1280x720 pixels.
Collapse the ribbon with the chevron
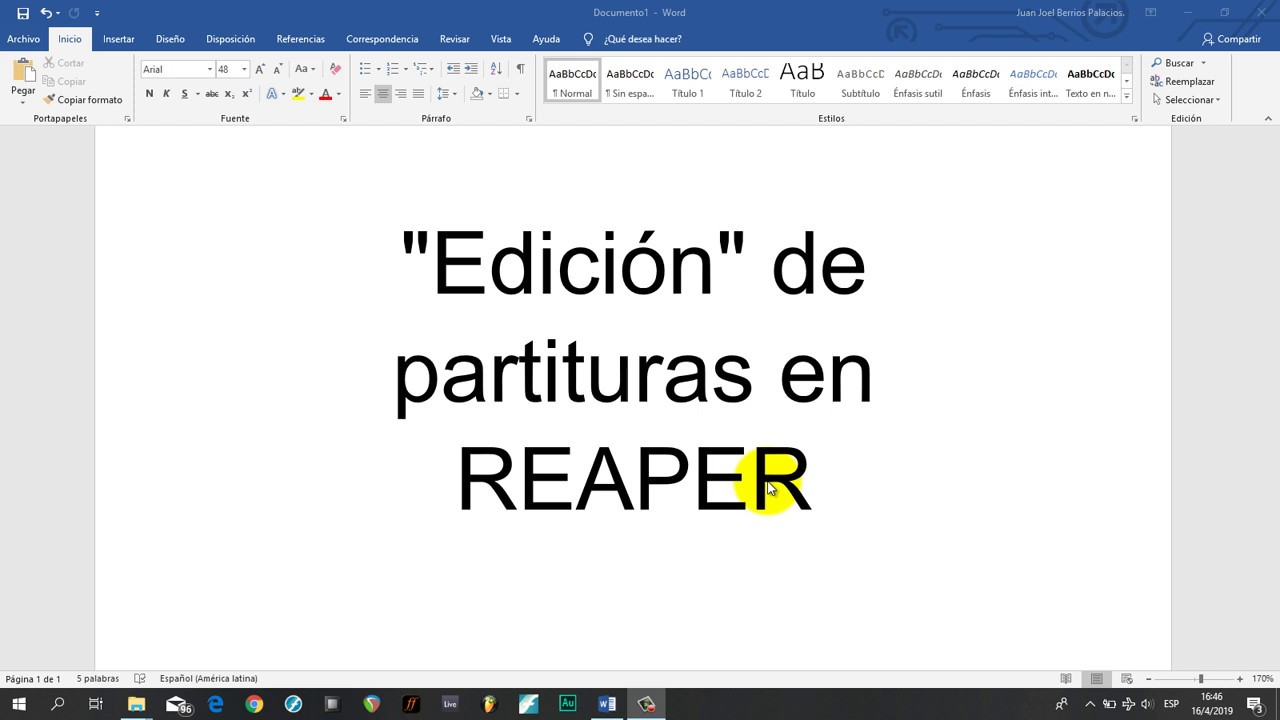pyautogui.click(x=1268, y=118)
